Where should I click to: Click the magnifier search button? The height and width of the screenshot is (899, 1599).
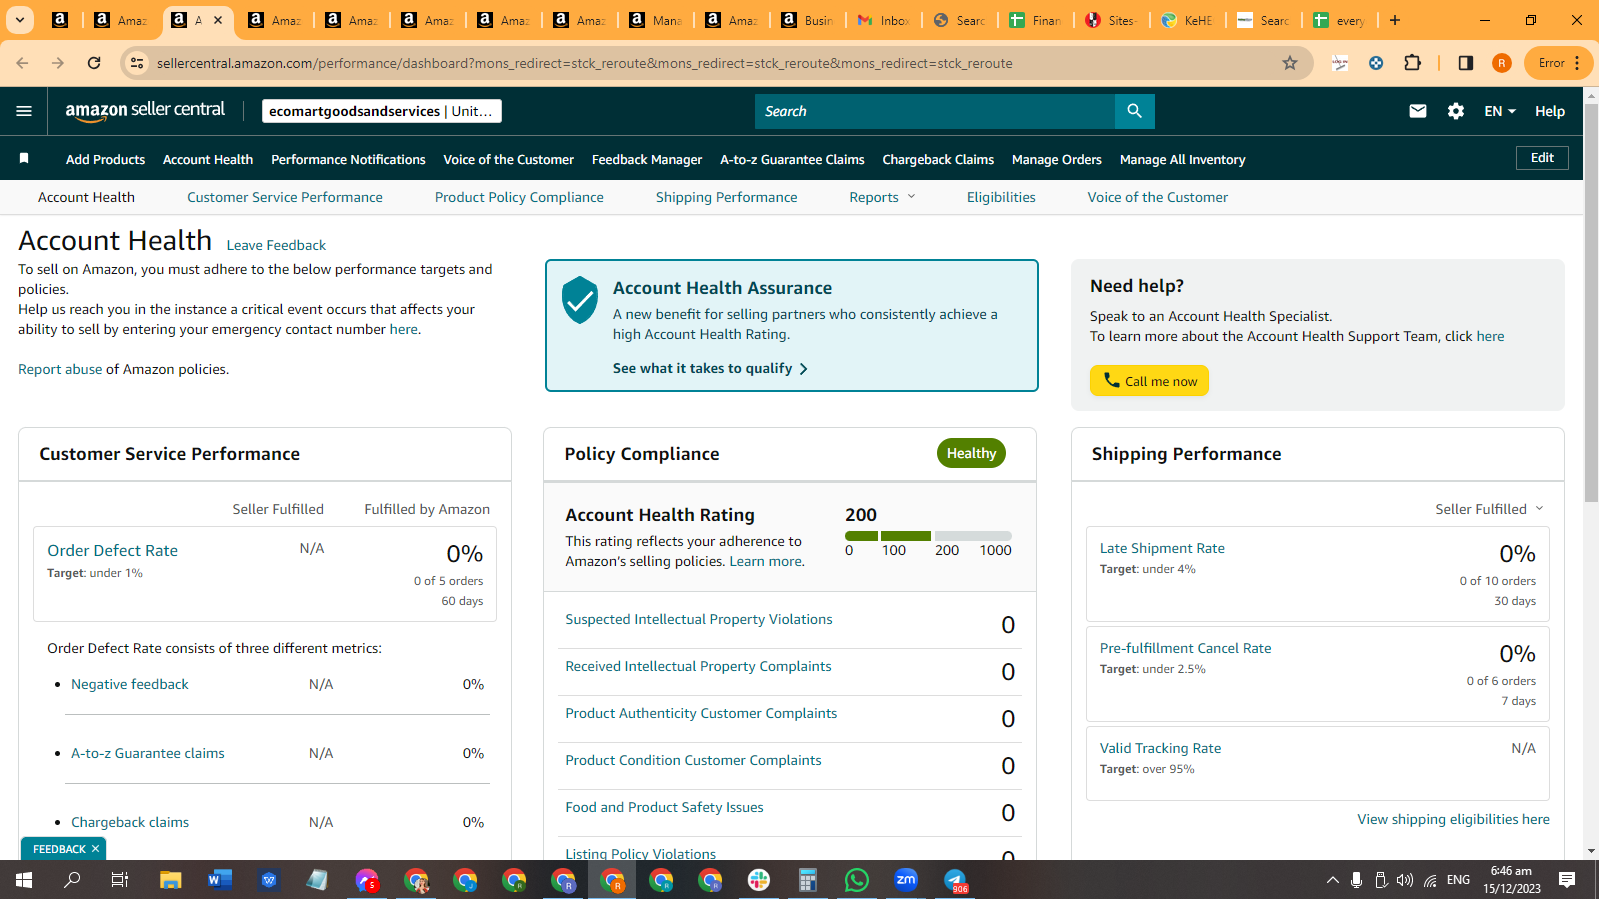(x=1134, y=111)
